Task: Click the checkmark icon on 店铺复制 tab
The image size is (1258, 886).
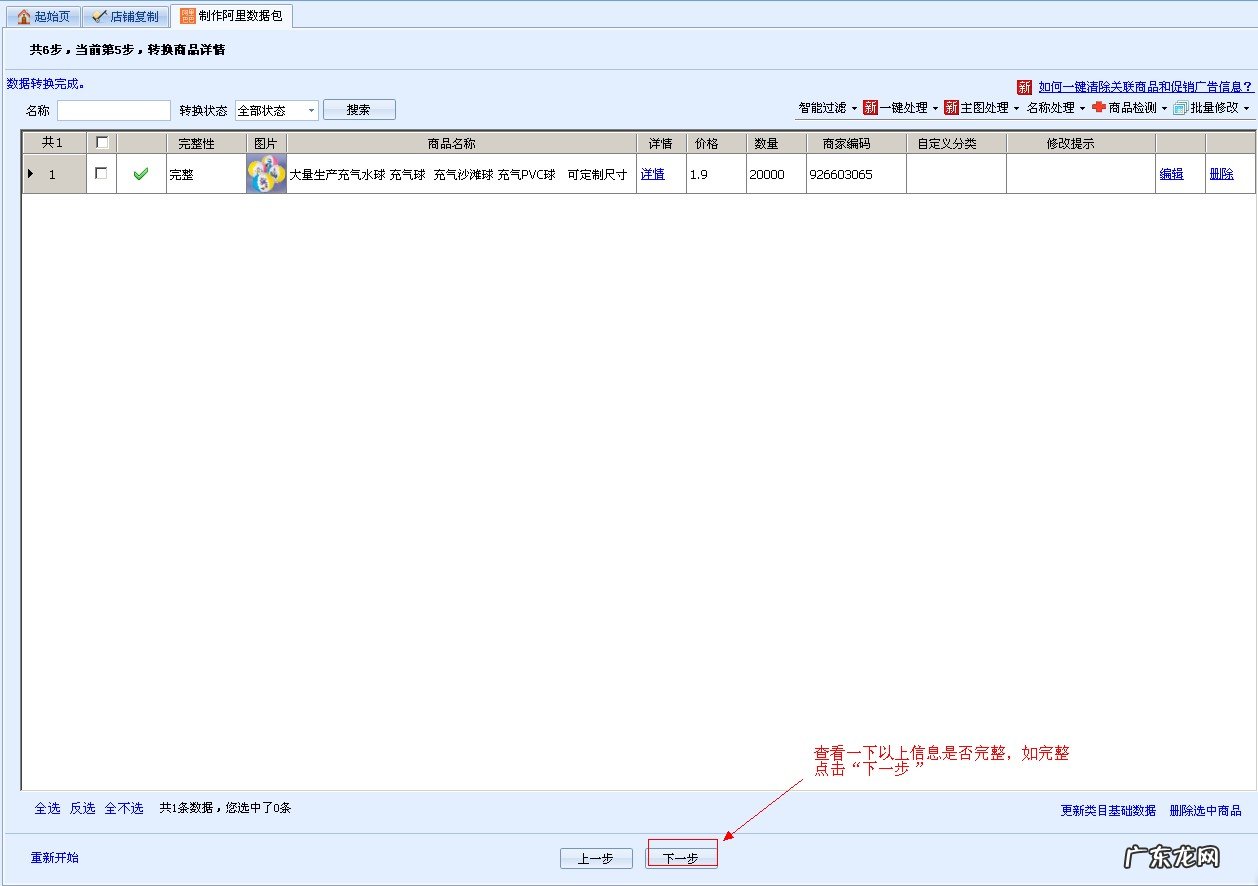Action: click(x=98, y=17)
